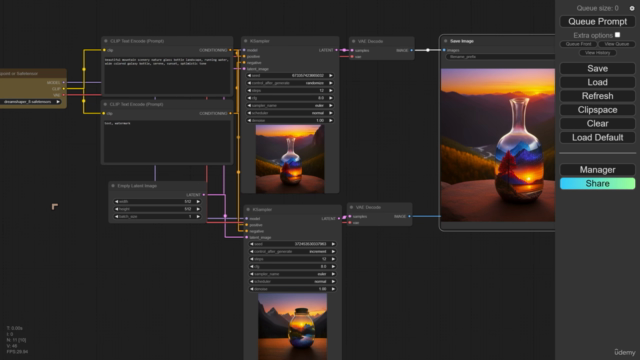The width and height of the screenshot is (640, 360).
Task: Click the Queue Prompt button
Action: [x=597, y=22]
